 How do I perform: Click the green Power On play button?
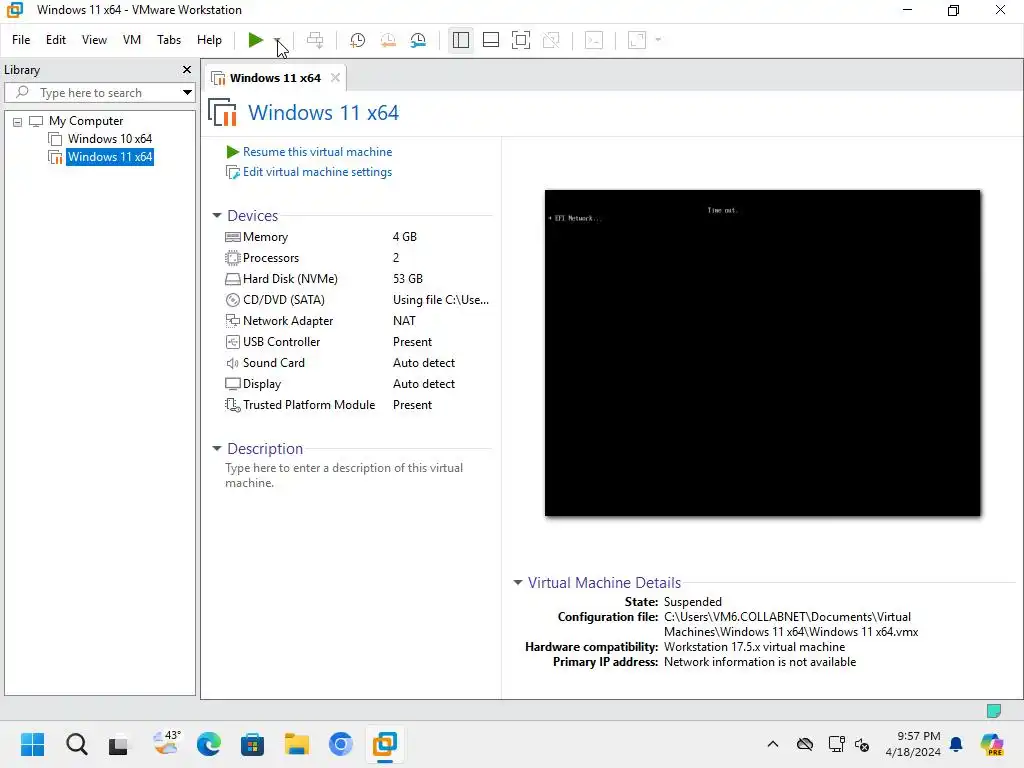tap(255, 40)
